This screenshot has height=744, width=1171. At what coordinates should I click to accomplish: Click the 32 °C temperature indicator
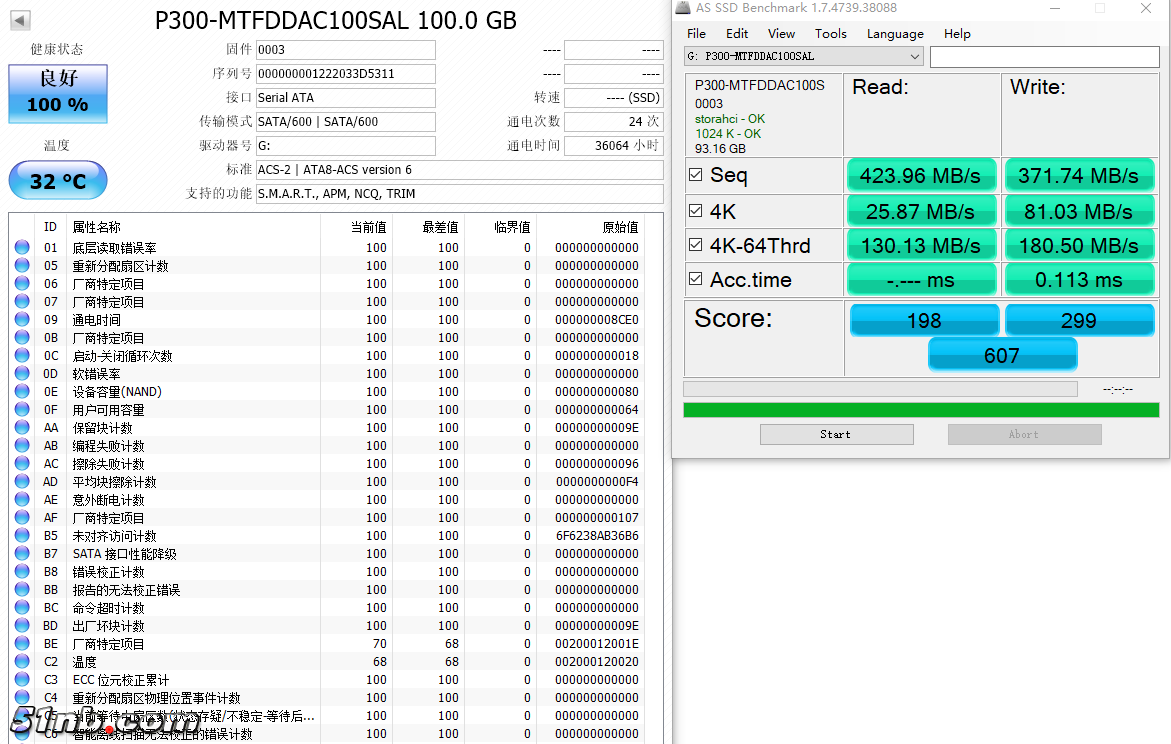click(58, 181)
